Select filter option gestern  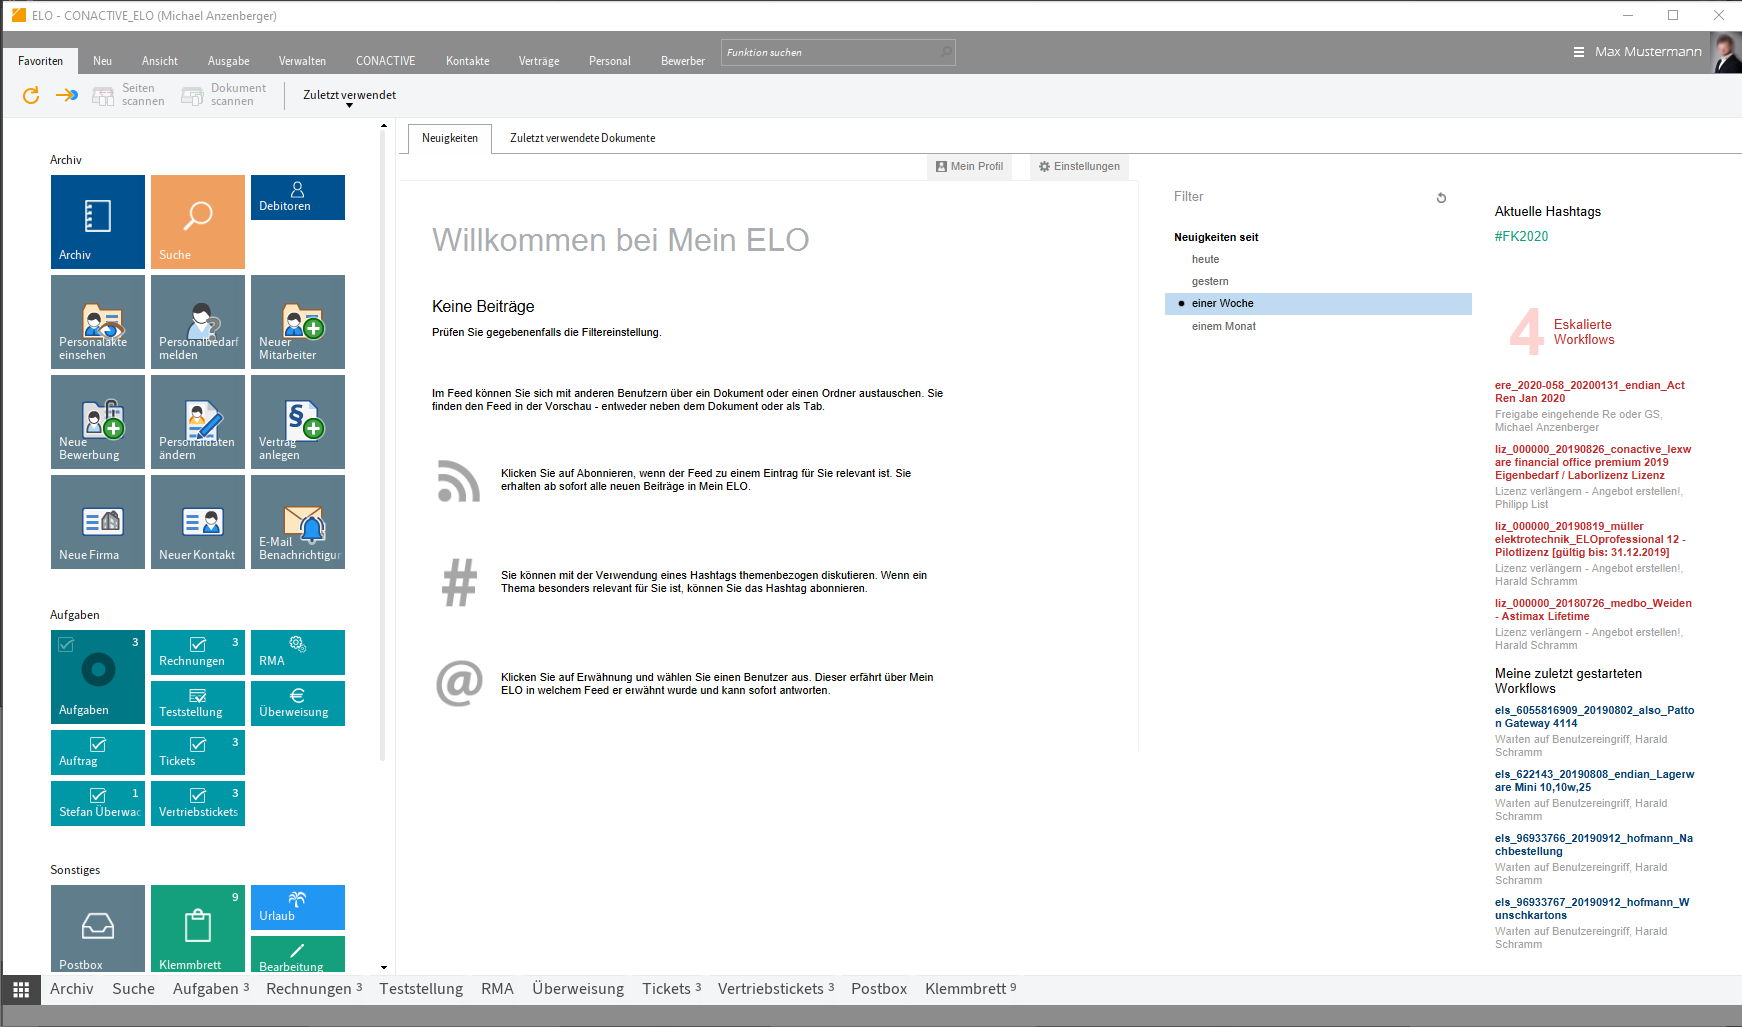[1210, 281]
